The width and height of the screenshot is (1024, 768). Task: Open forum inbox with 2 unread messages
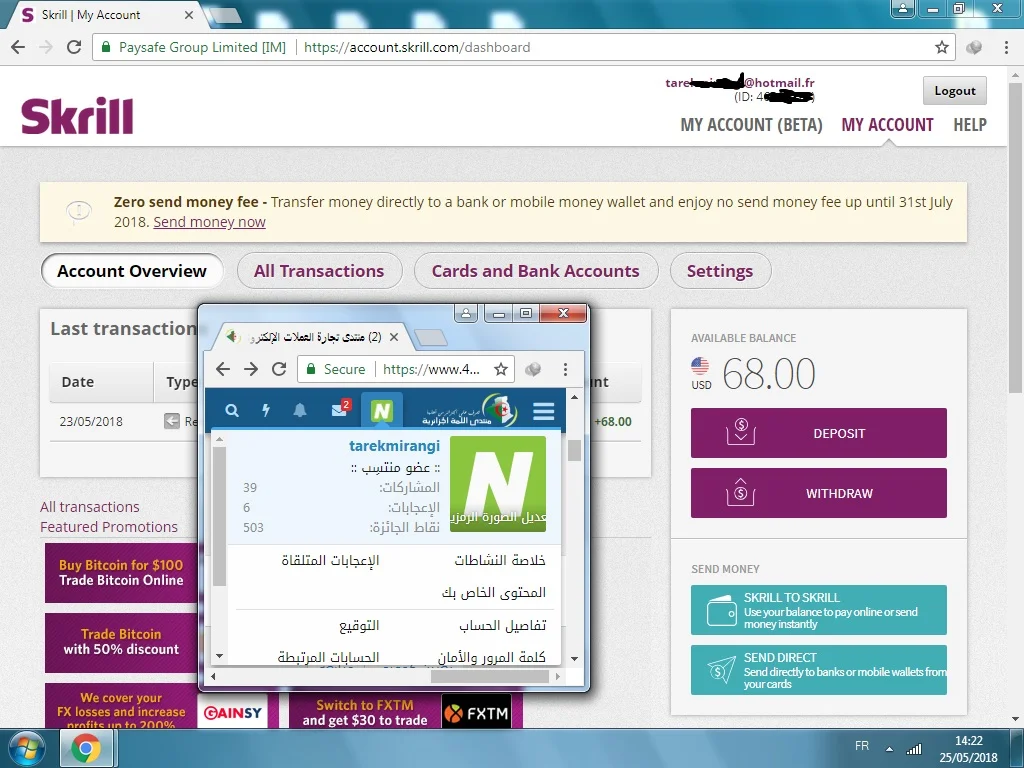[x=340, y=410]
